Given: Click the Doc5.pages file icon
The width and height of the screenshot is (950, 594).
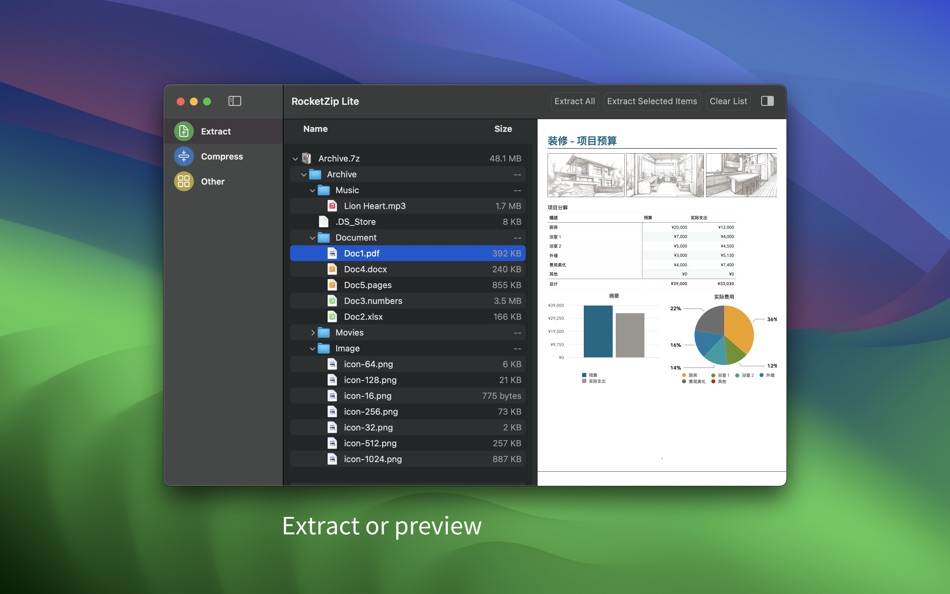Looking at the screenshot, I should (x=332, y=285).
